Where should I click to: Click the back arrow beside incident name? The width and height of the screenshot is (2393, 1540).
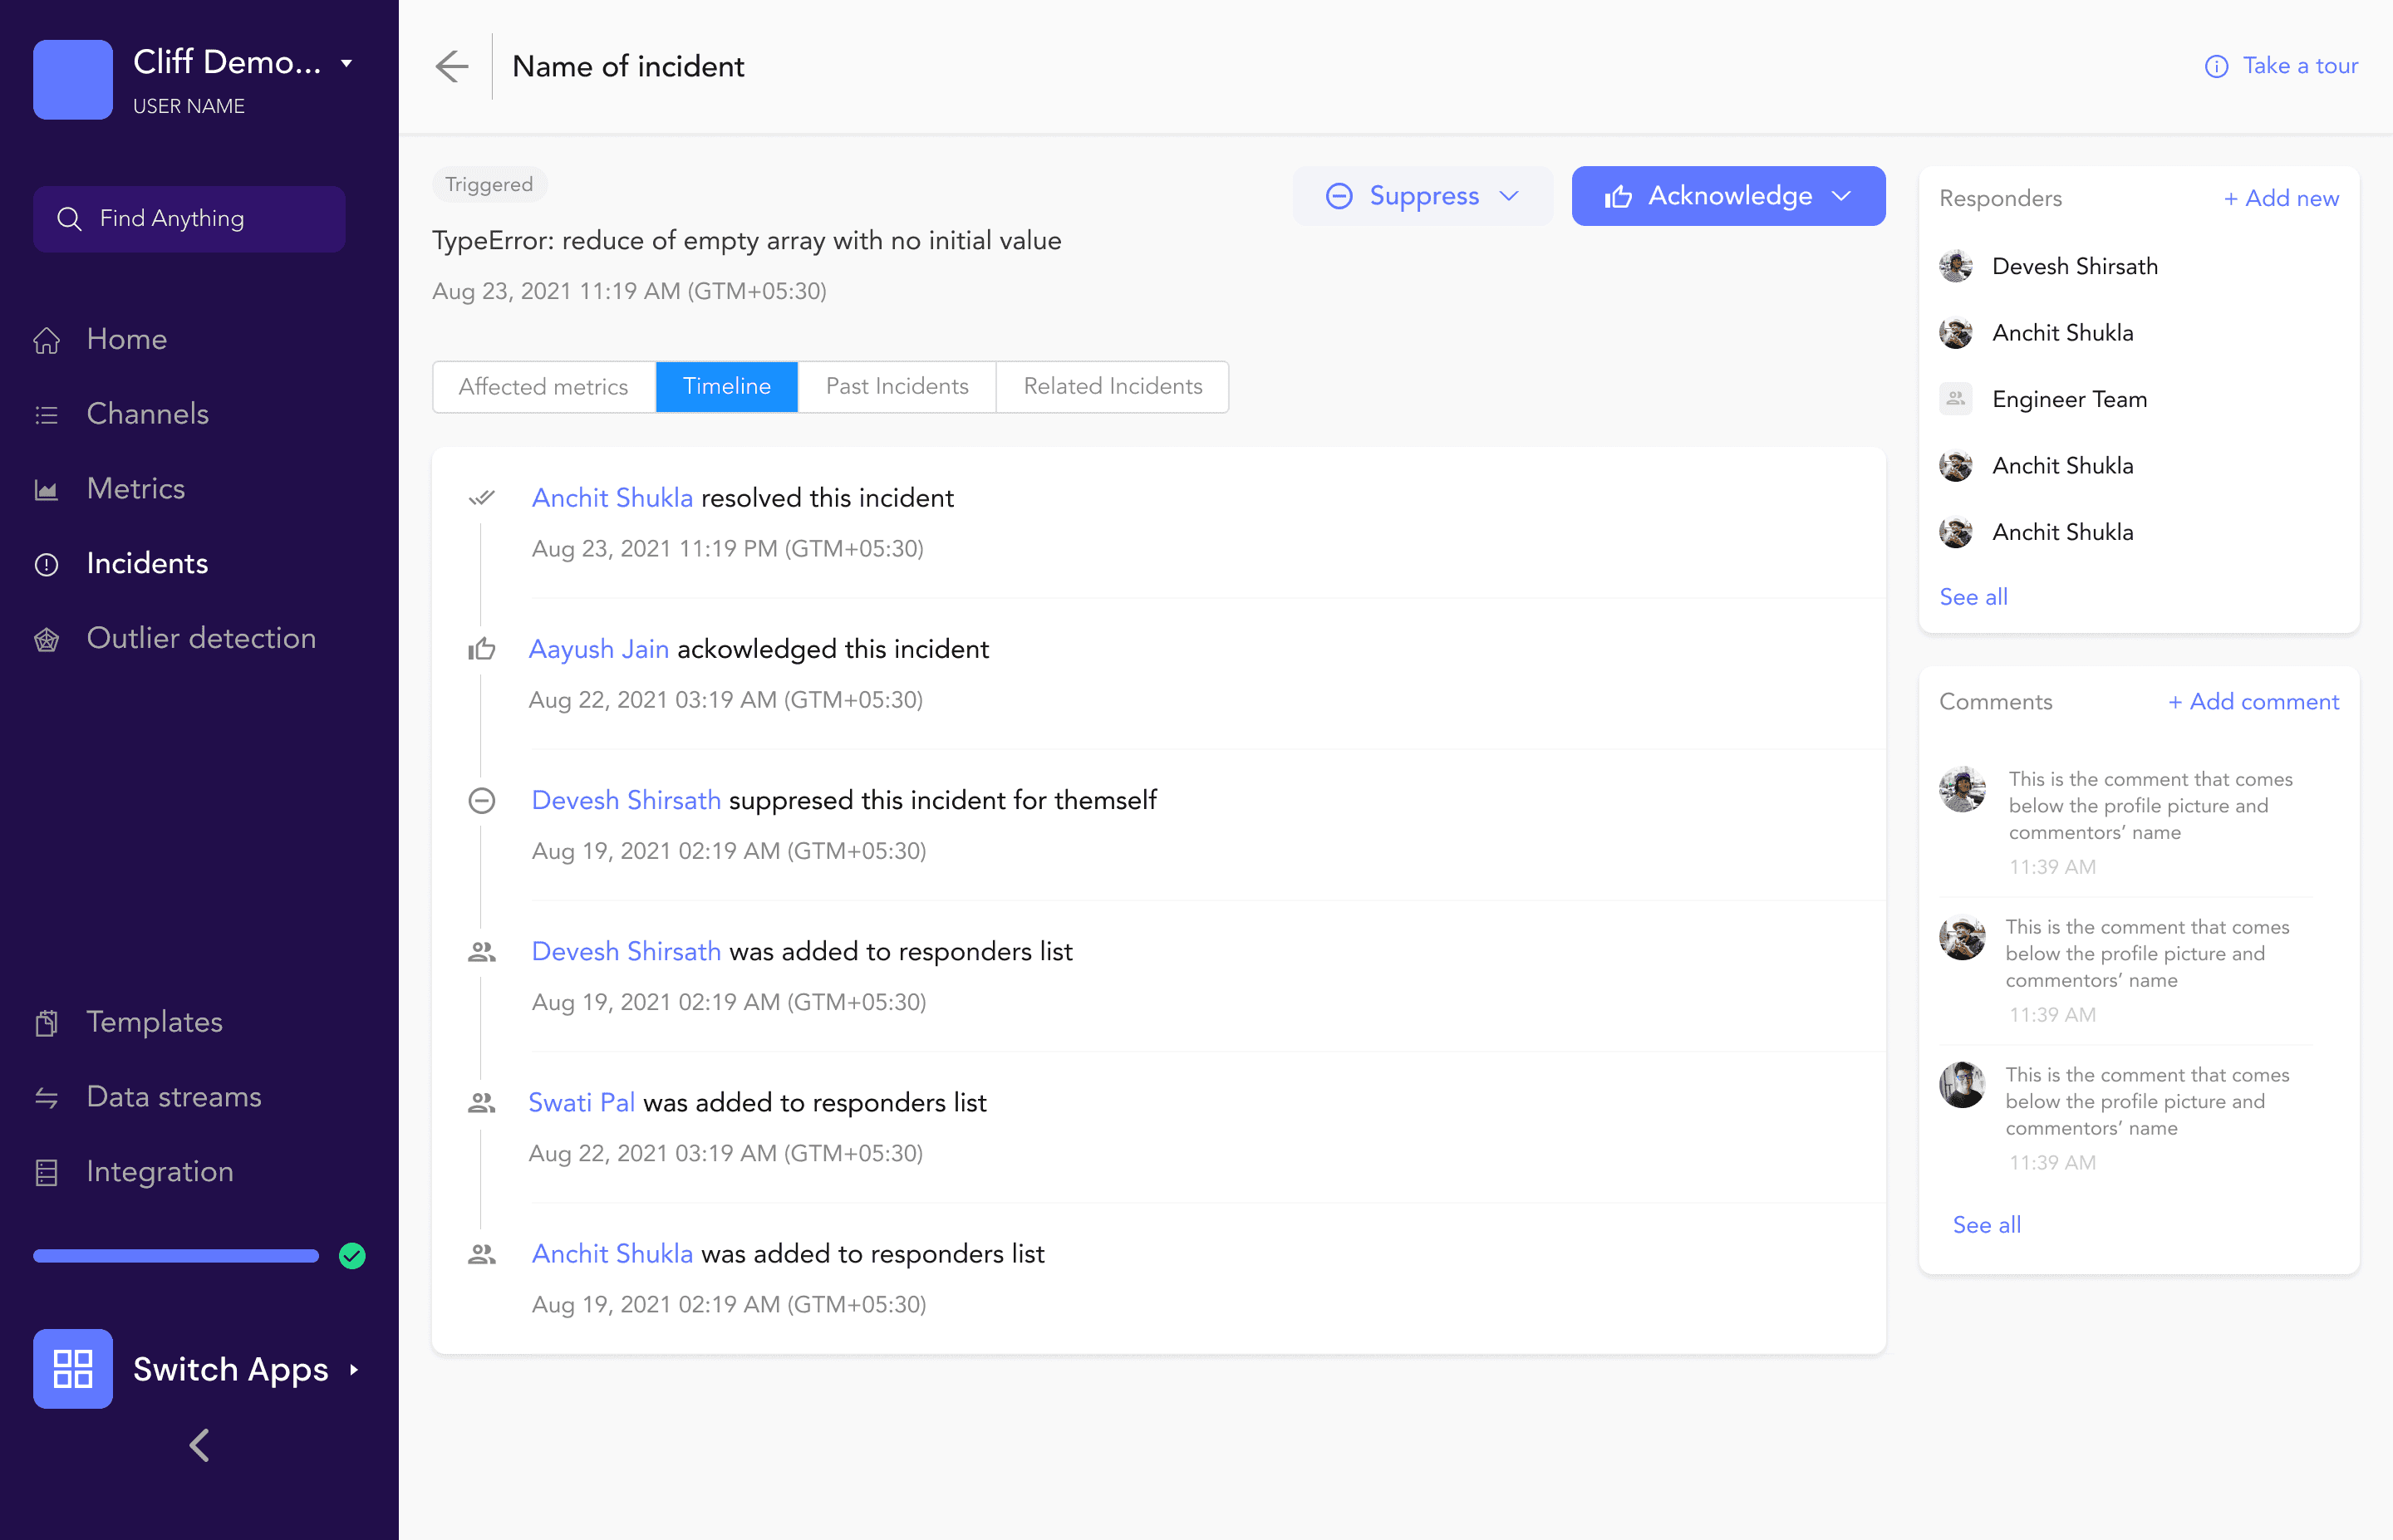point(452,66)
